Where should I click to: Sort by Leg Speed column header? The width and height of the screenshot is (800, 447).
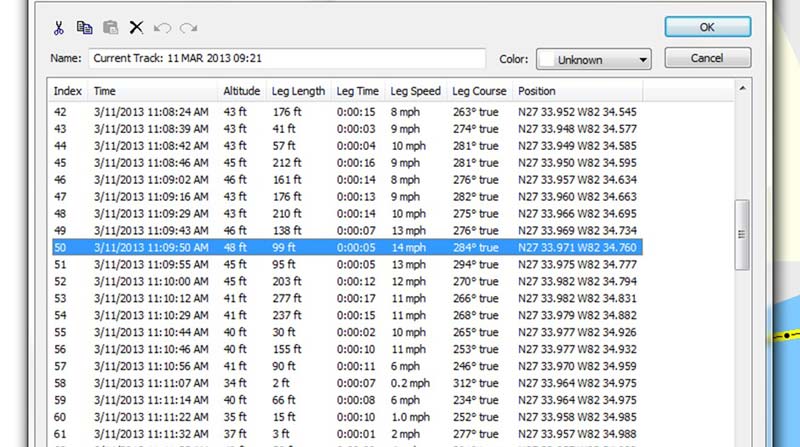[415, 91]
